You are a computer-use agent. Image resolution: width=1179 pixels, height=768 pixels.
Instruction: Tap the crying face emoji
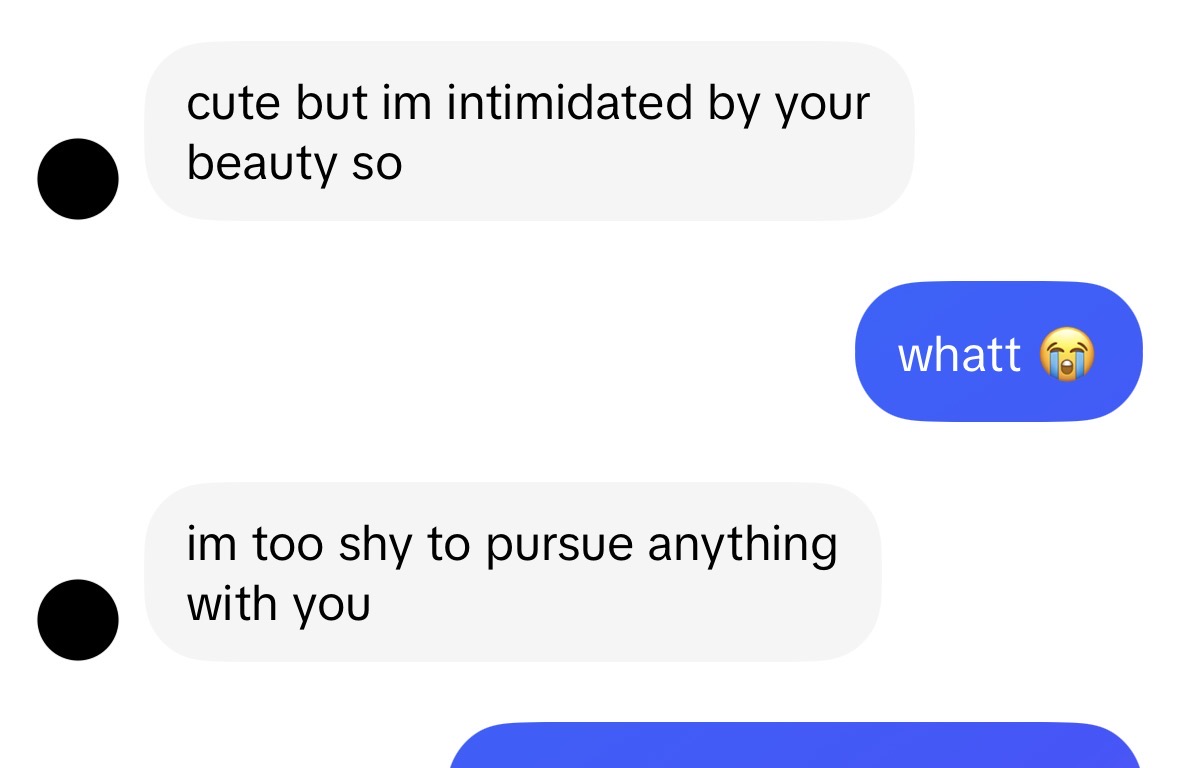pyautogui.click(x=1067, y=354)
